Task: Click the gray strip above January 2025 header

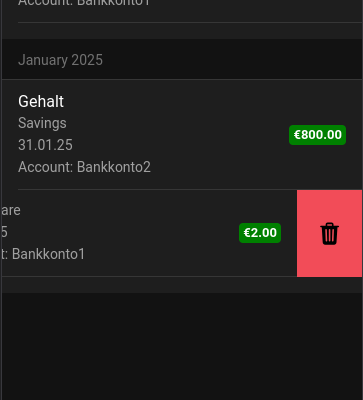Action: [182, 31]
